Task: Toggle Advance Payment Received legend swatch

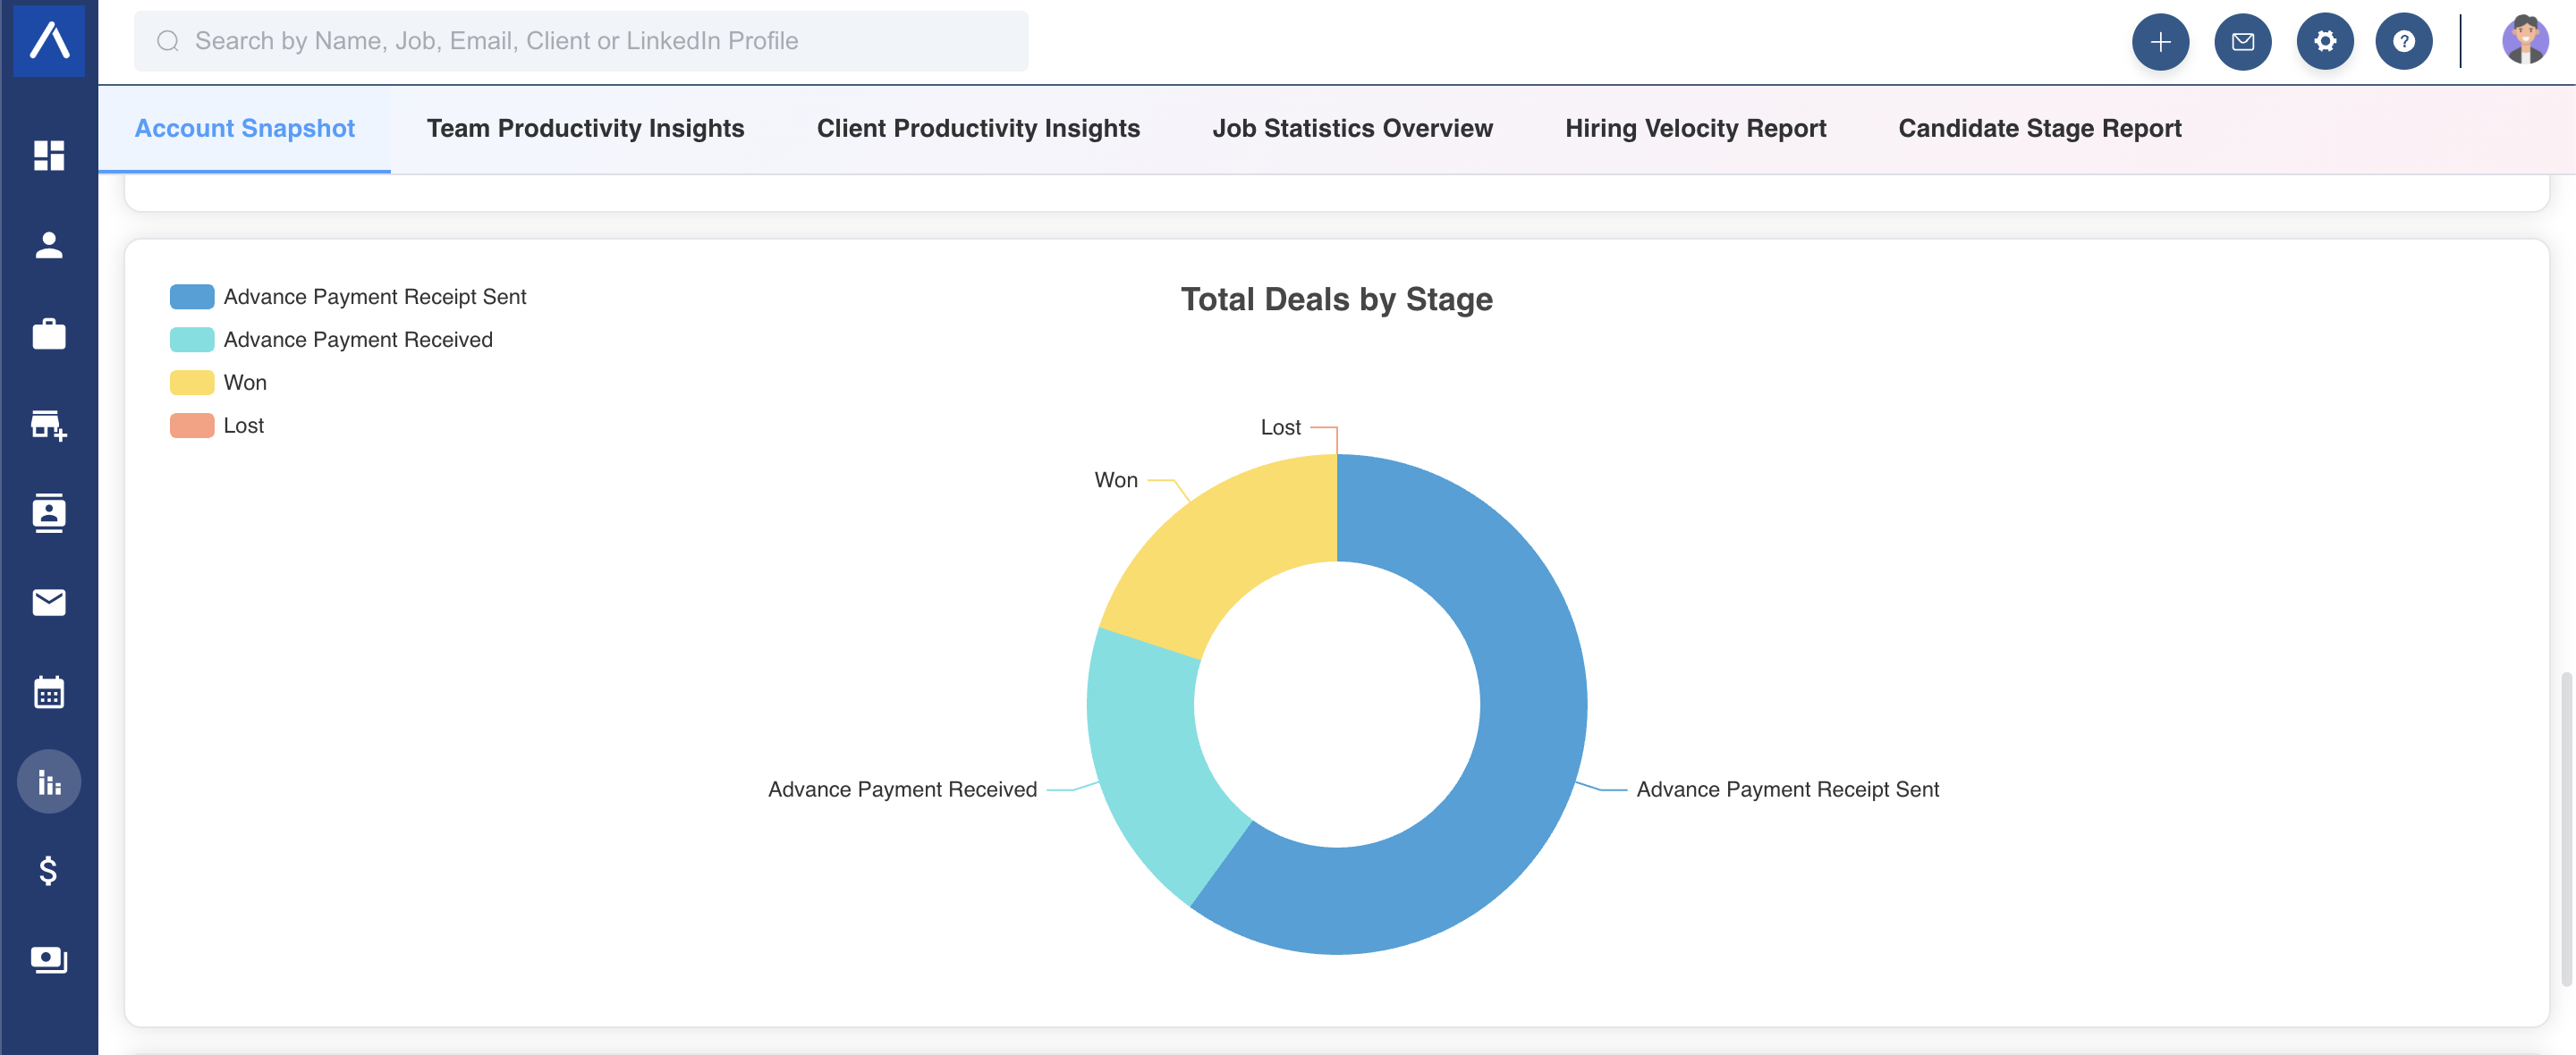Action: (192, 340)
